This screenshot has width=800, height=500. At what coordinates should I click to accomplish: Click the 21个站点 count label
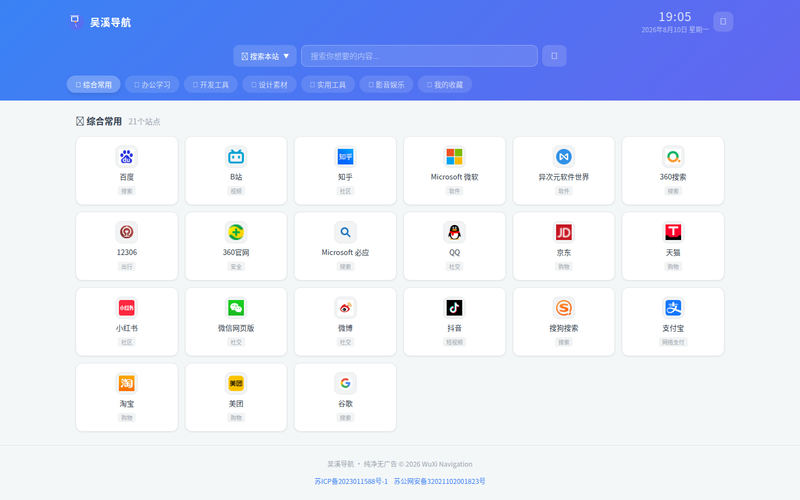point(144,122)
